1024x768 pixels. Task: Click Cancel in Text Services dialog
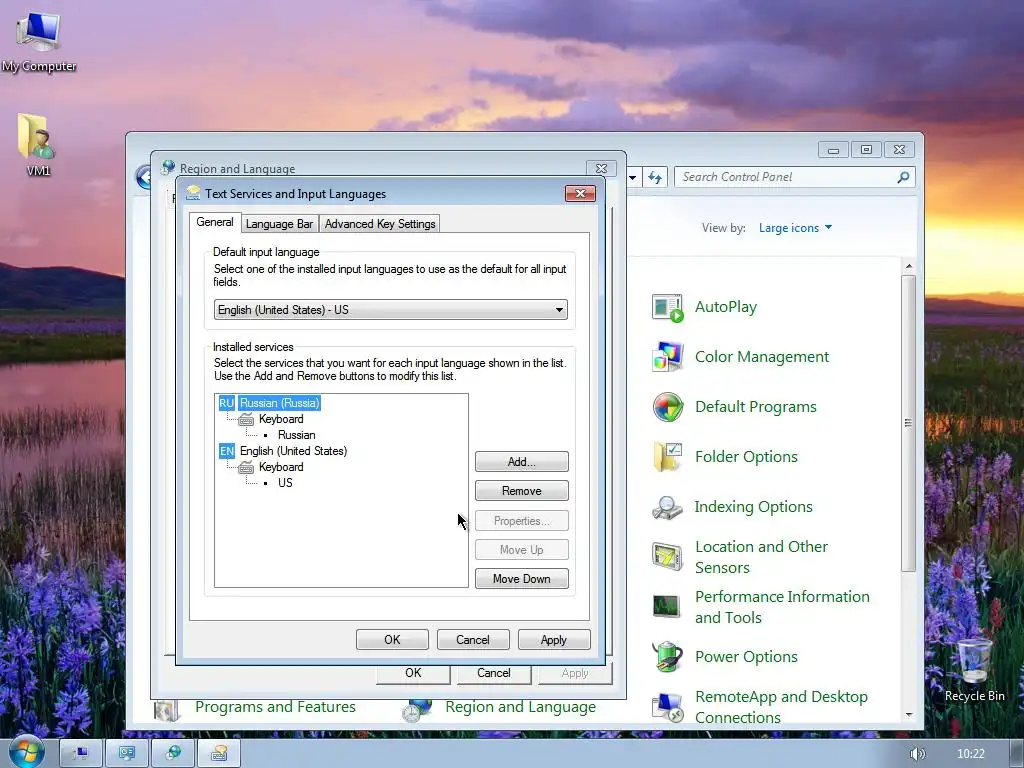tap(473, 639)
